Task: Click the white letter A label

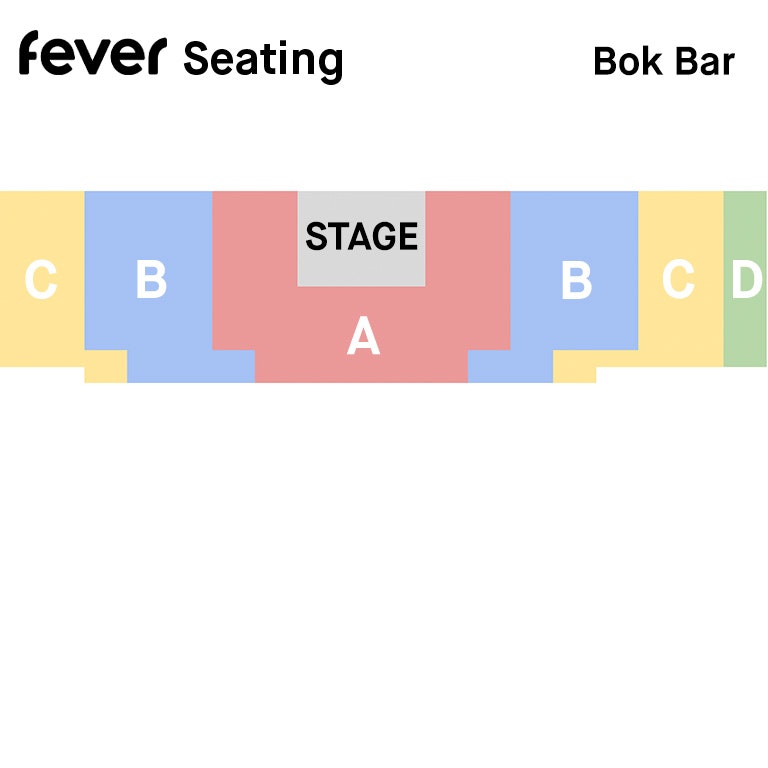Action: 363,337
